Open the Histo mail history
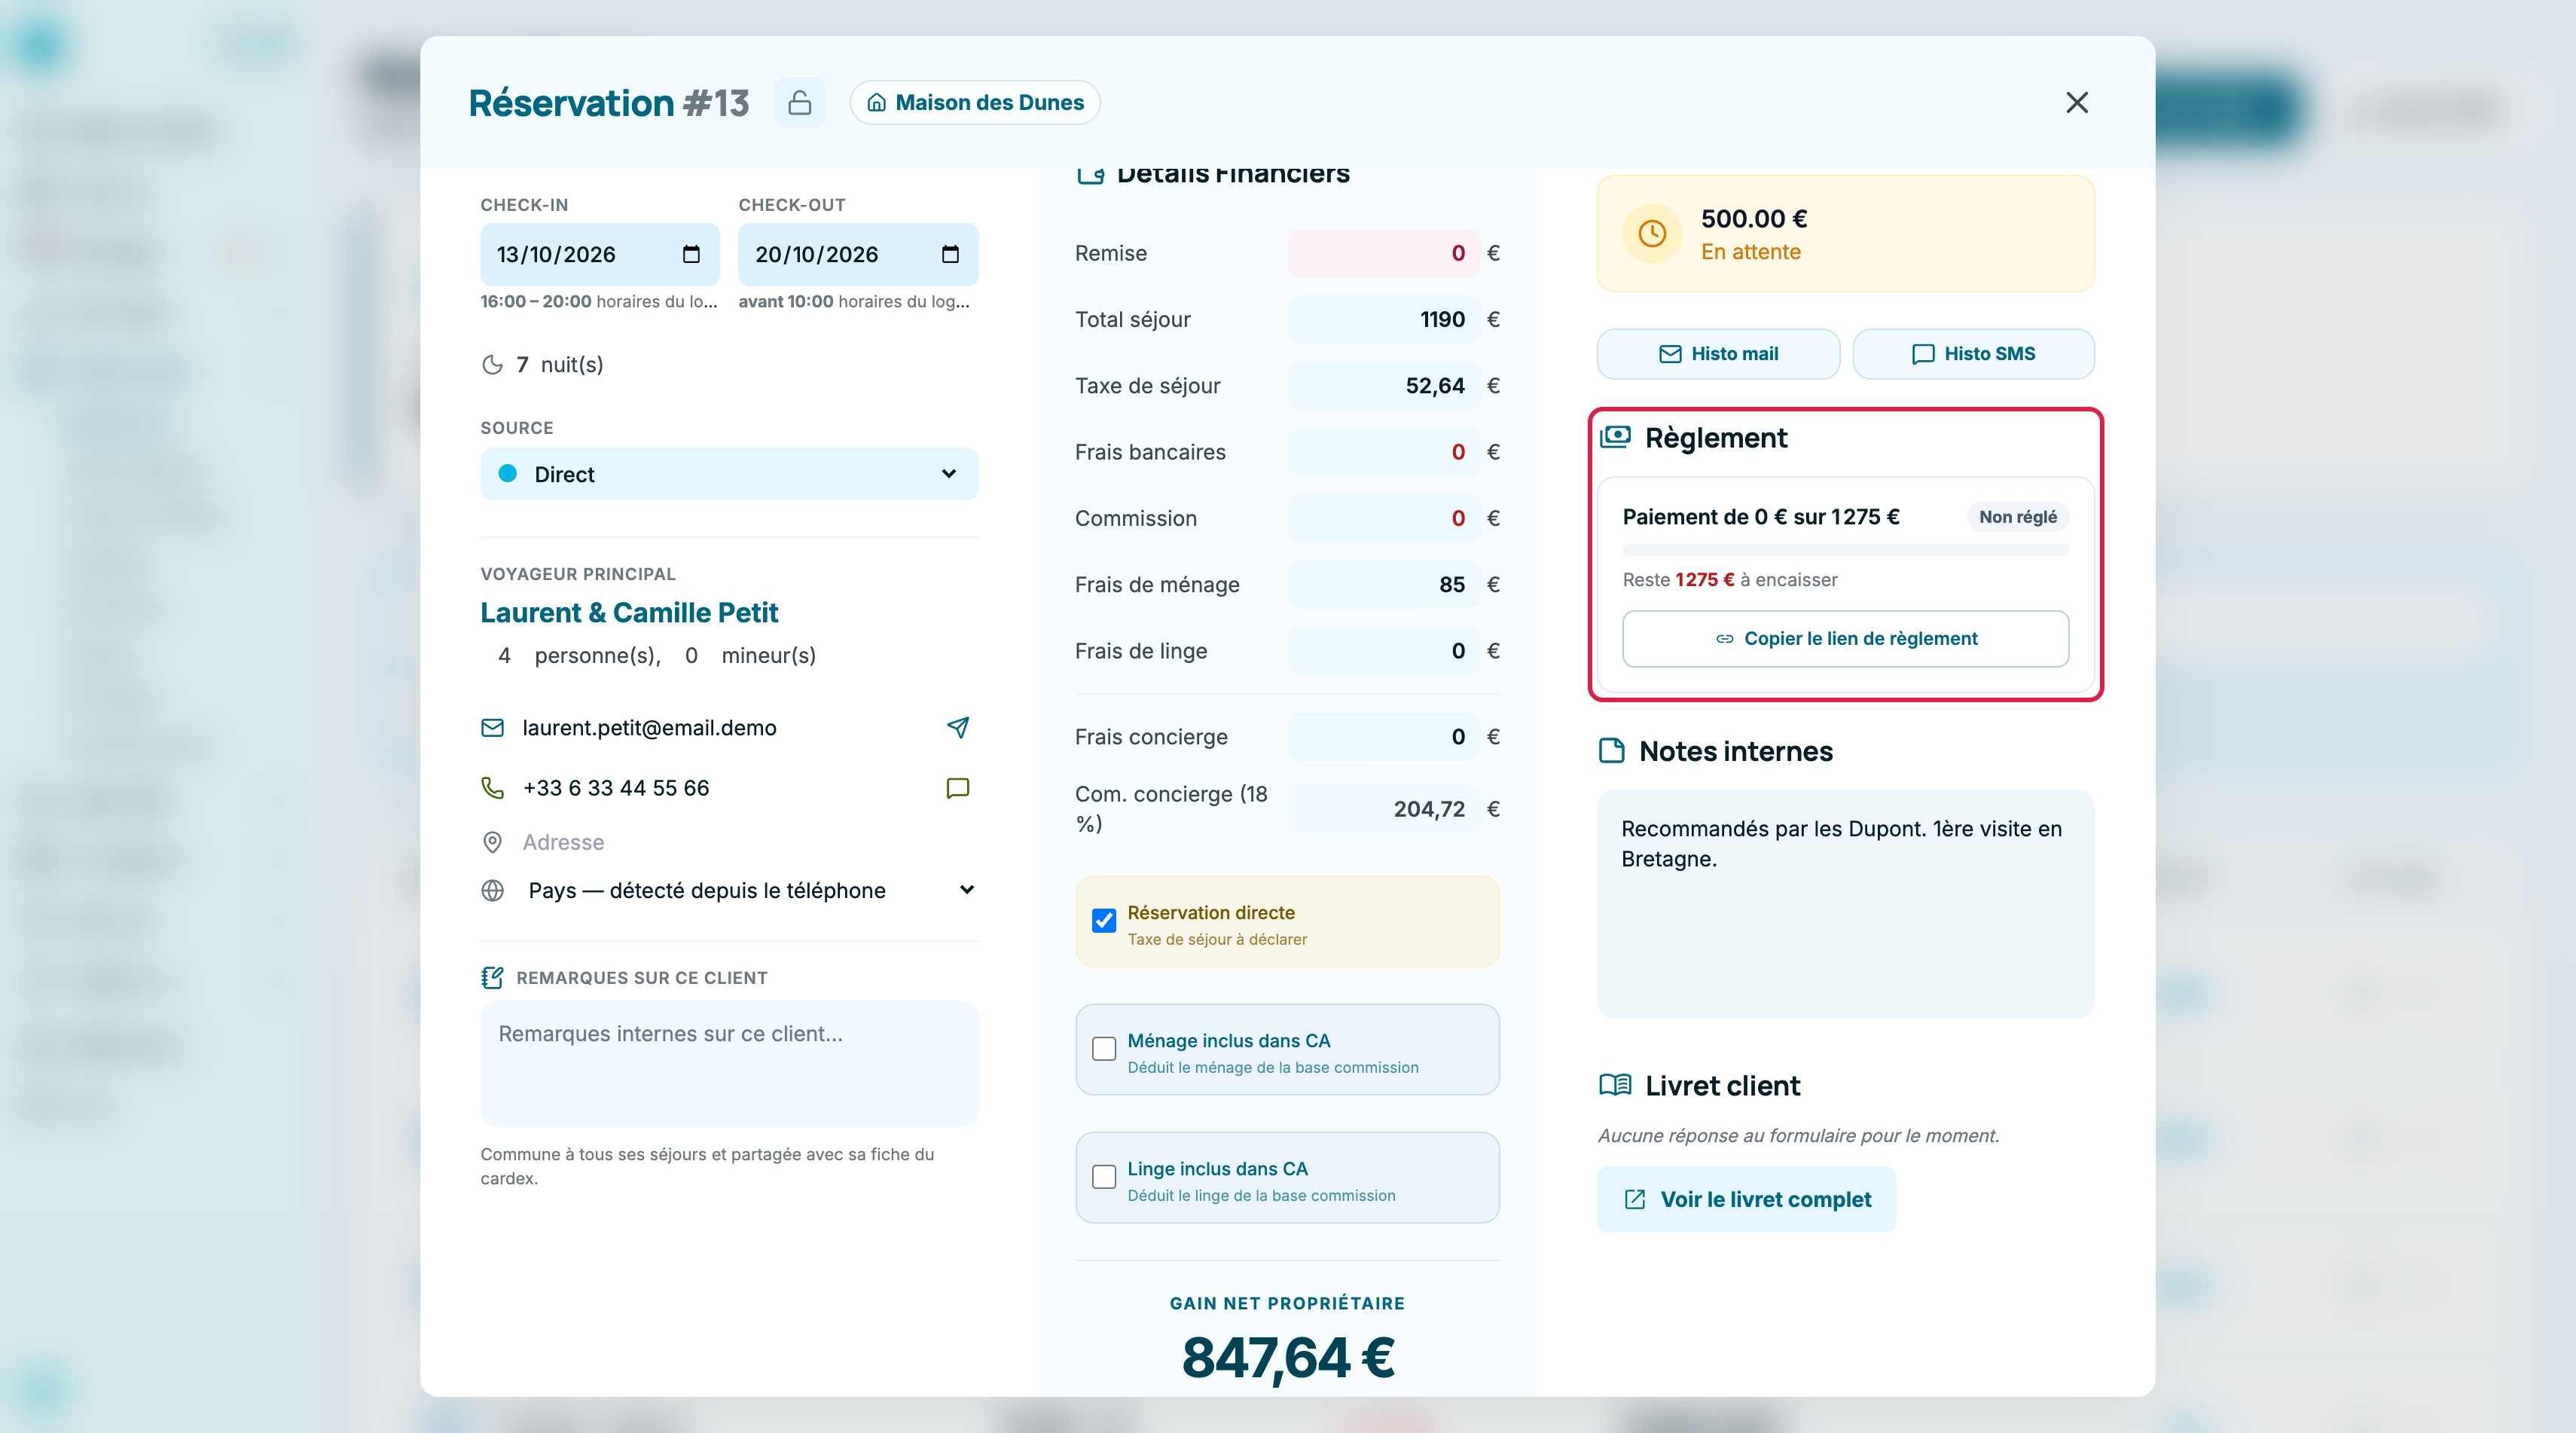Image resolution: width=2576 pixels, height=1433 pixels. [x=1718, y=354]
